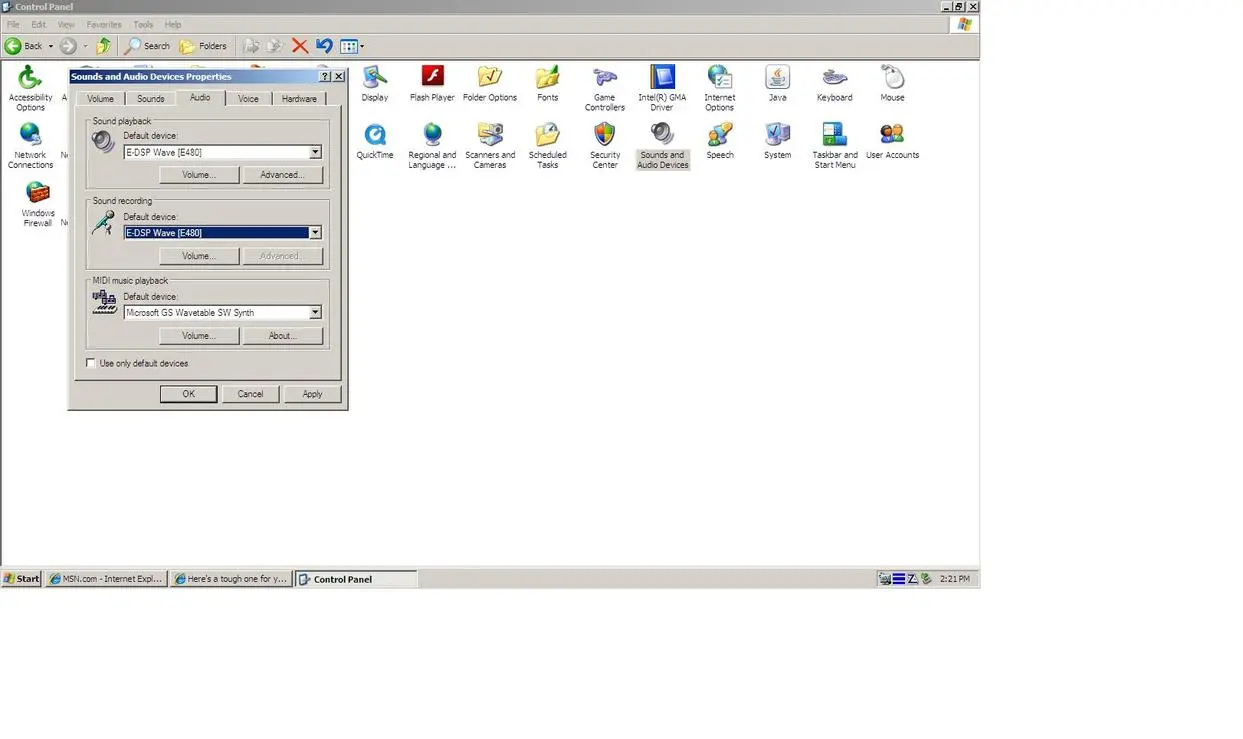The image size is (1243, 739).
Task: Click the About button for MIDI
Action: (282, 336)
